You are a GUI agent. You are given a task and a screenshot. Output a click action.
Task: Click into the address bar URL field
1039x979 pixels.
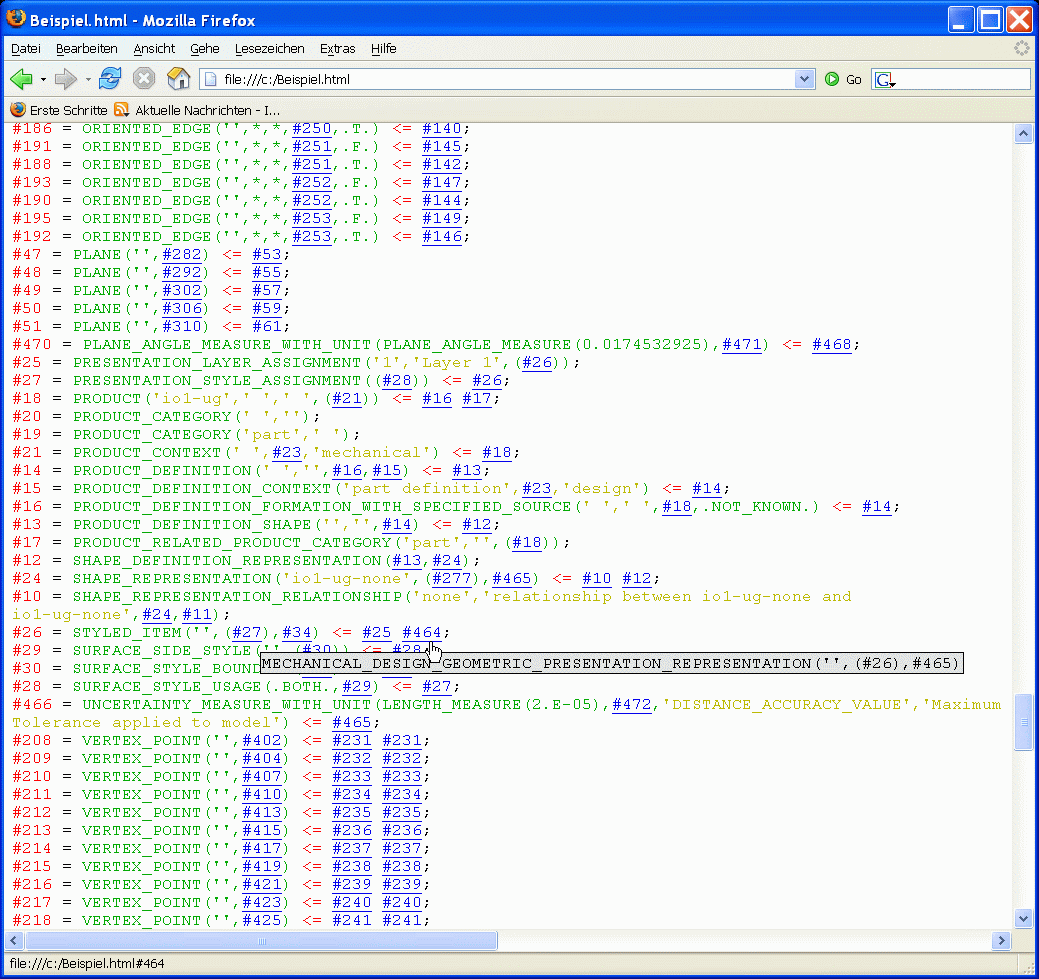500,79
